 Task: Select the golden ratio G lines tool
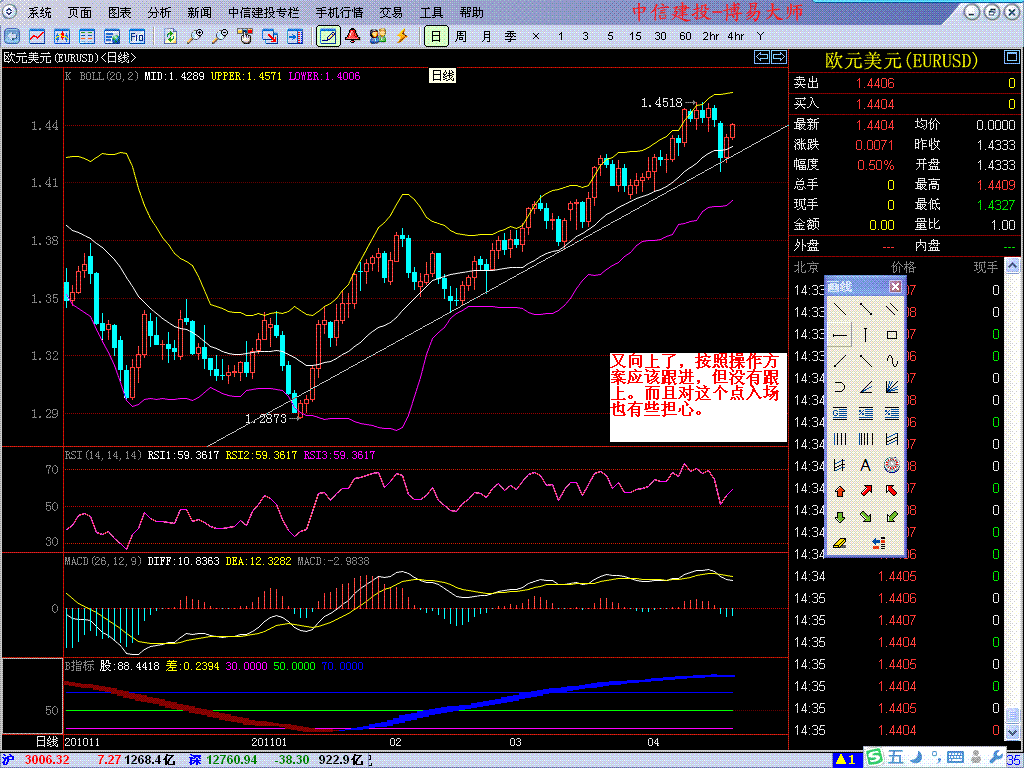[x=840, y=413]
